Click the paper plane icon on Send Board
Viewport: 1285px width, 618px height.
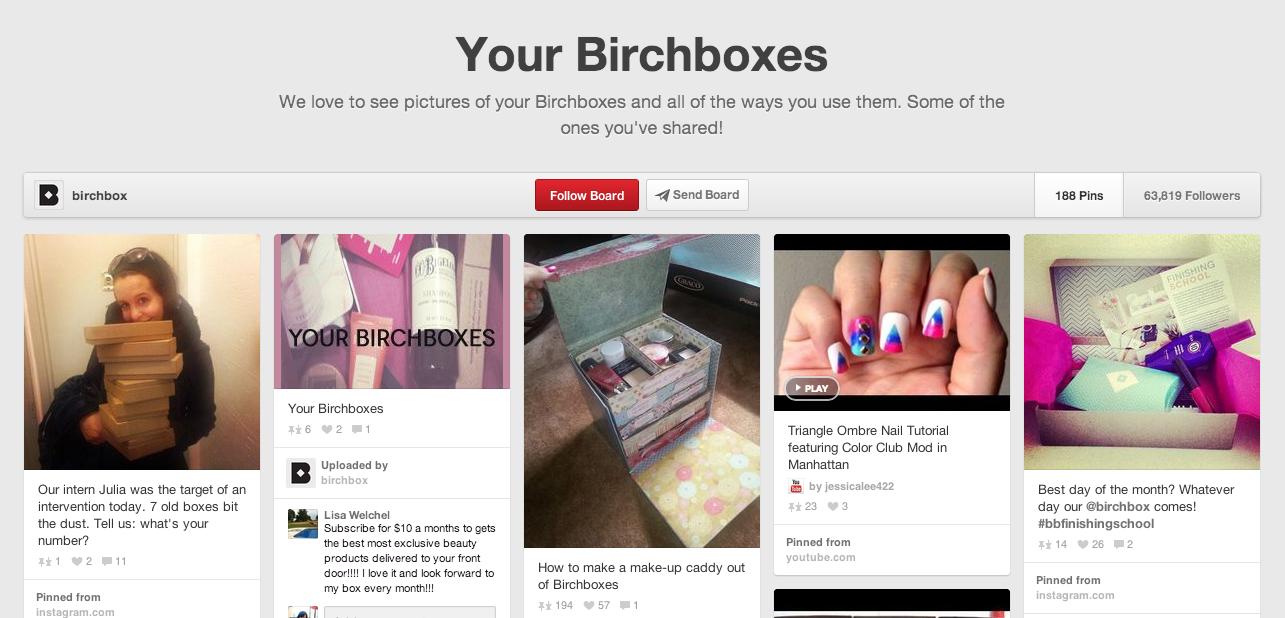pyautogui.click(x=662, y=195)
